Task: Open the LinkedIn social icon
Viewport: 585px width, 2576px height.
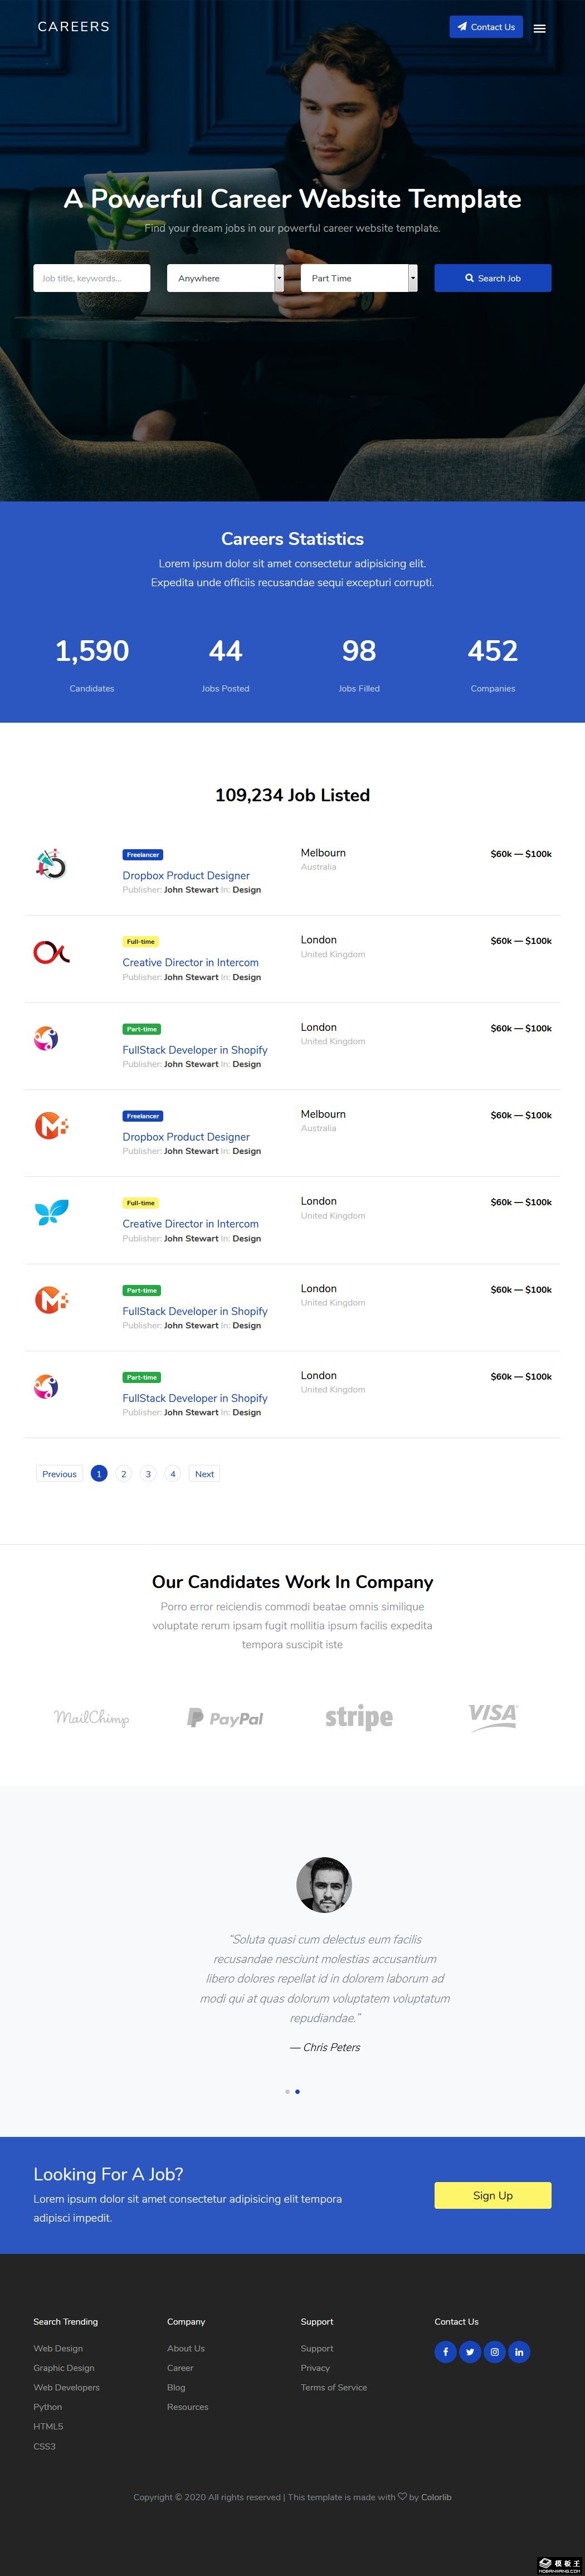Action: coord(519,2351)
